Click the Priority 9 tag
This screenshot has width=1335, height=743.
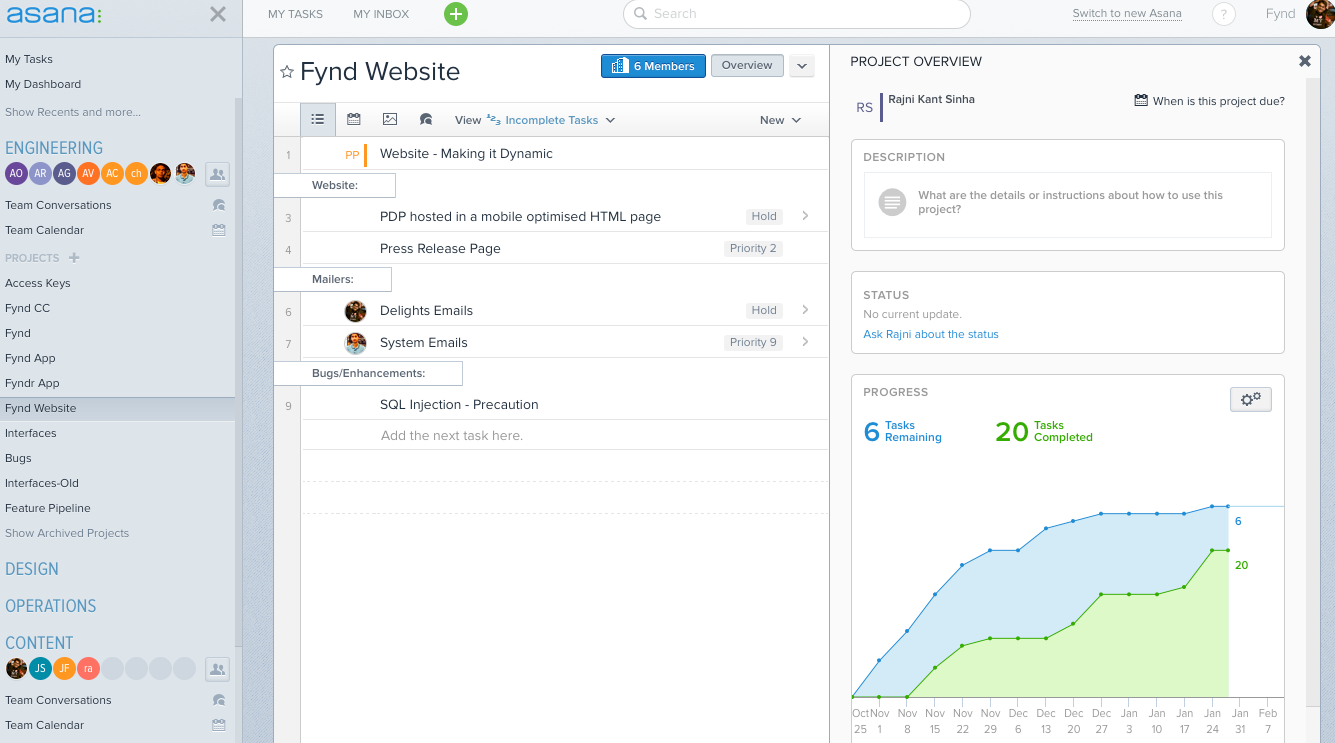click(x=753, y=342)
